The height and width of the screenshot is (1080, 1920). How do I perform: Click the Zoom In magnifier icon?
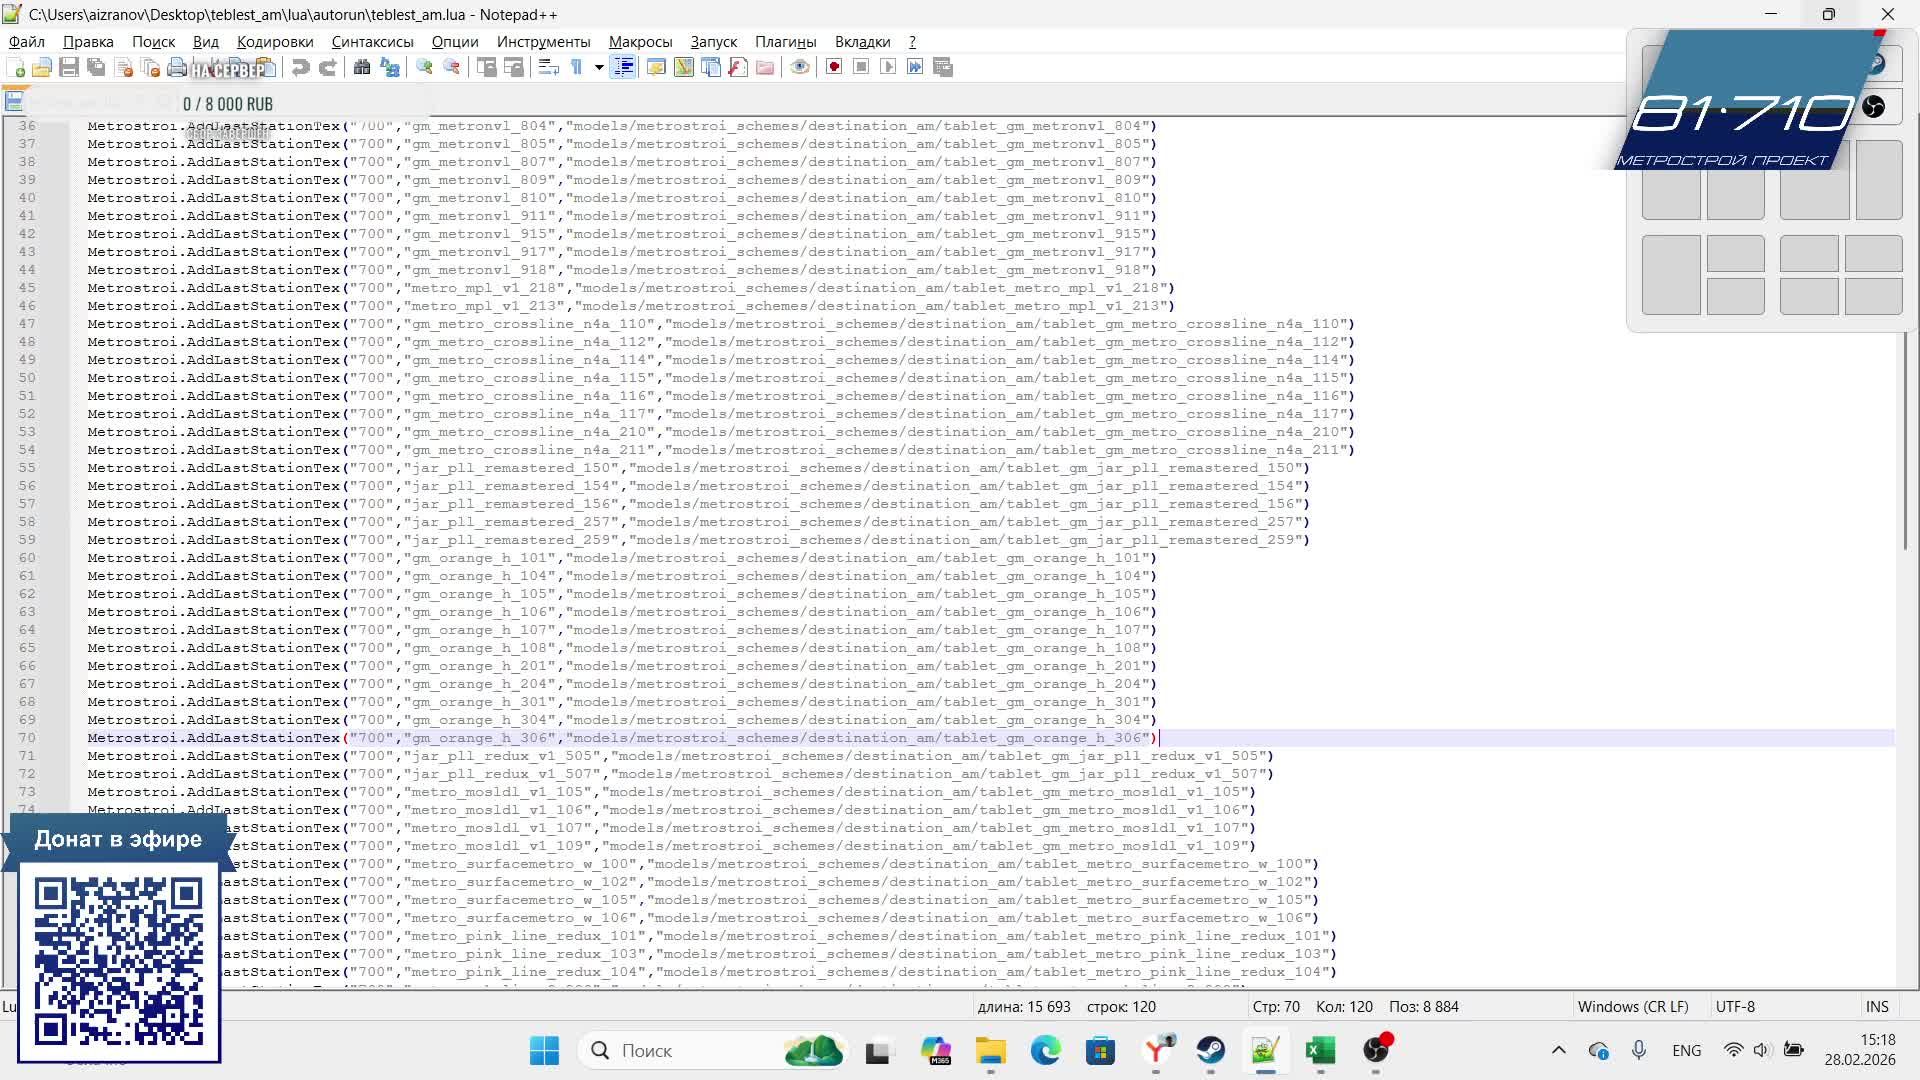pos(424,67)
